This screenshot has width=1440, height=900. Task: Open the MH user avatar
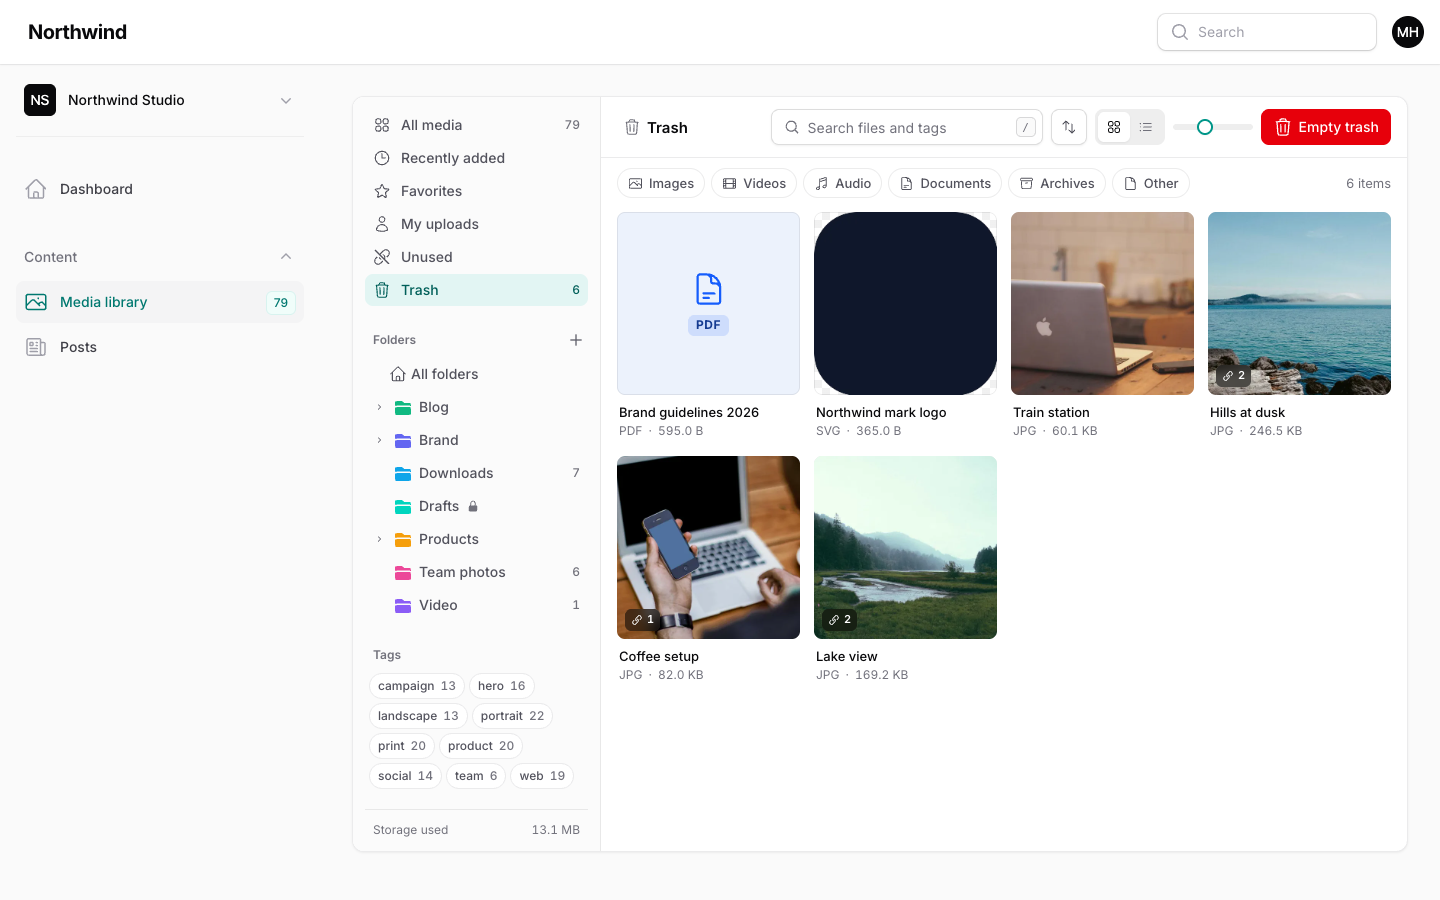(x=1408, y=32)
